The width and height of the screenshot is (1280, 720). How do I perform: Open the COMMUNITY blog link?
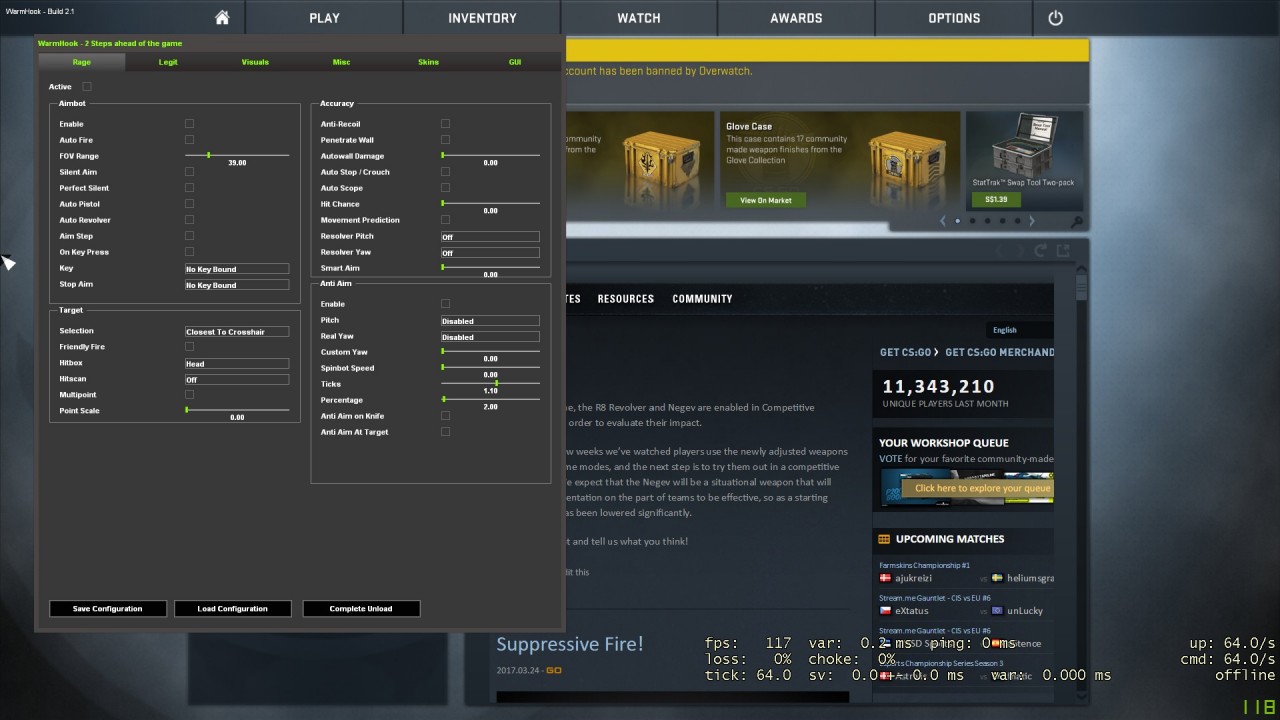[702, 299]
